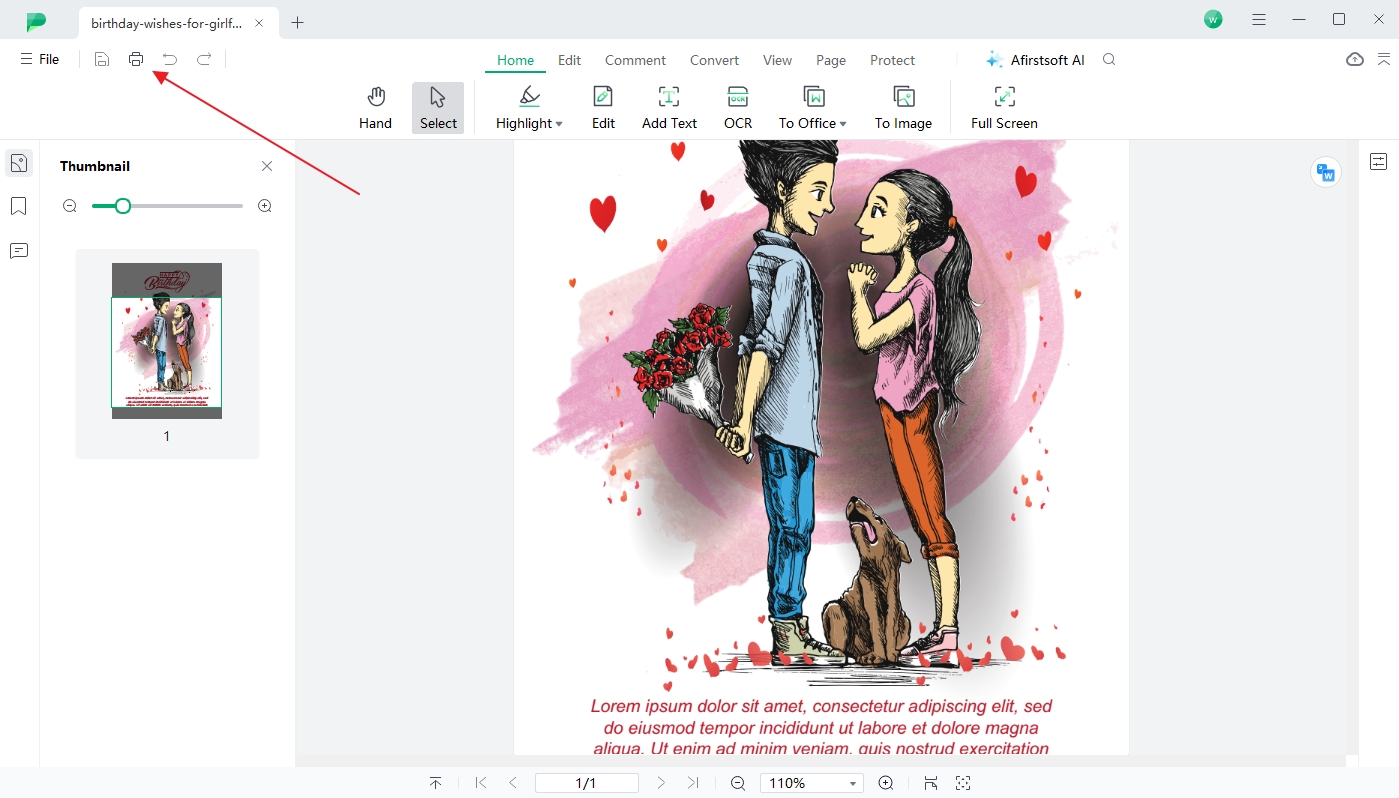Image resolution: width=1399 pixels, height=798 pixels.
Task: Go to the first page
Action: 481,783
